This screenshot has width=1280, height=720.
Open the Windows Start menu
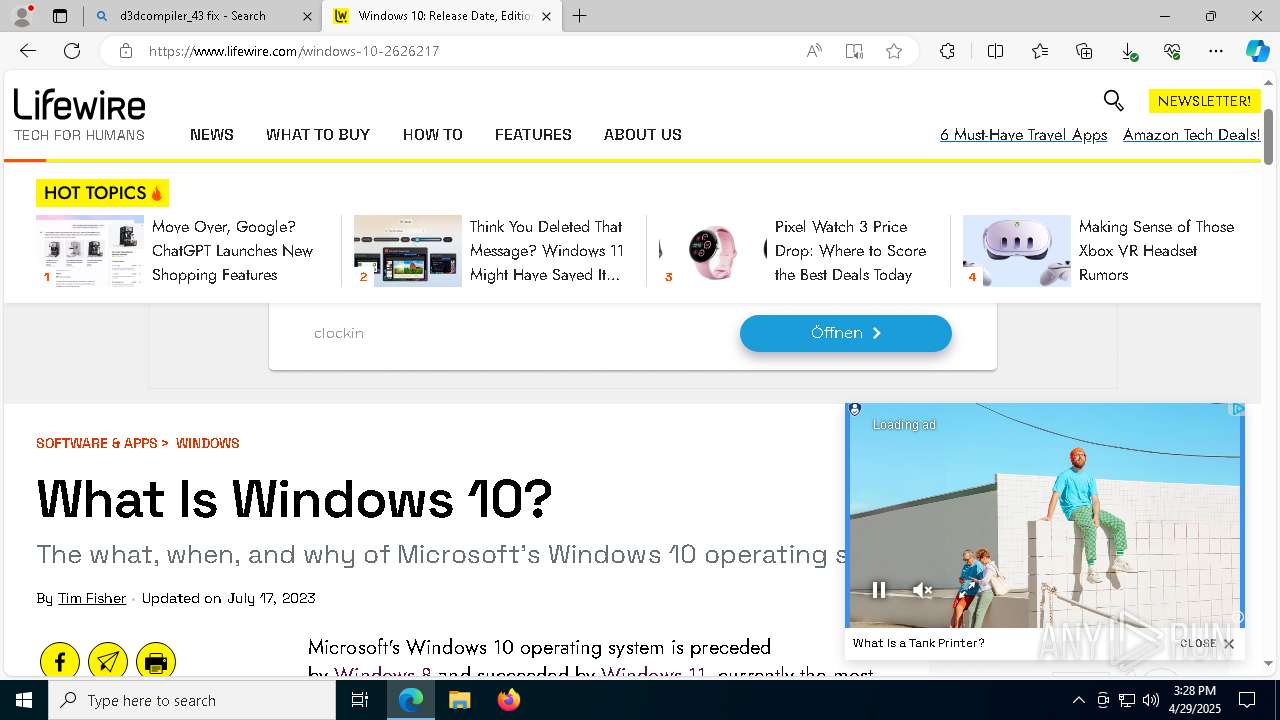(x=24, y=700)
